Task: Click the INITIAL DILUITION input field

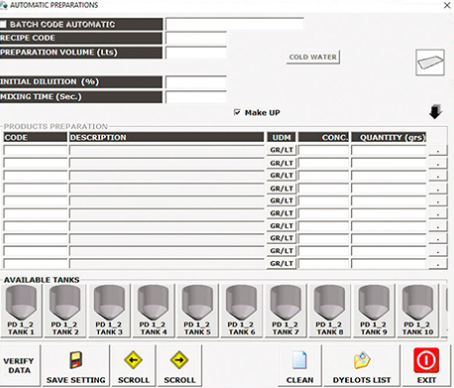Action: (x=196, y=82)
